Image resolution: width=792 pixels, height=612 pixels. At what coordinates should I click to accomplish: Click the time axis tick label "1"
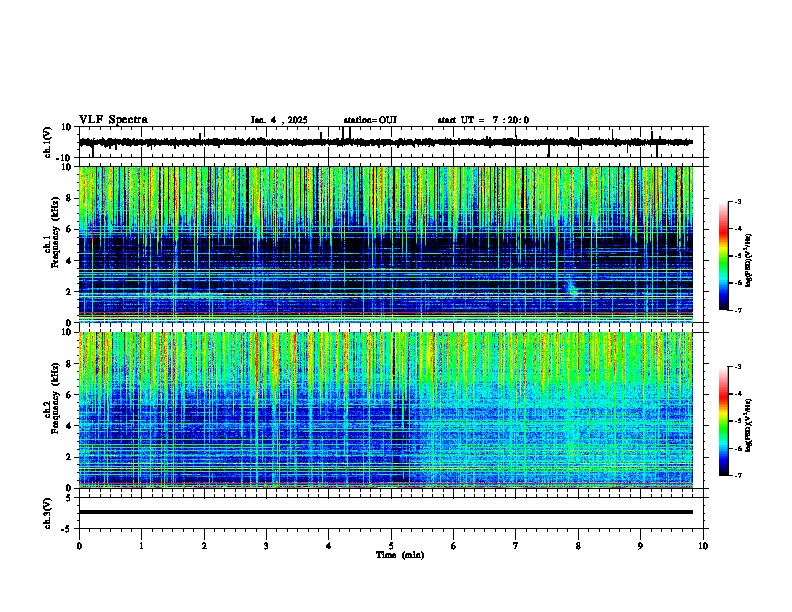(x=141, y=546)
